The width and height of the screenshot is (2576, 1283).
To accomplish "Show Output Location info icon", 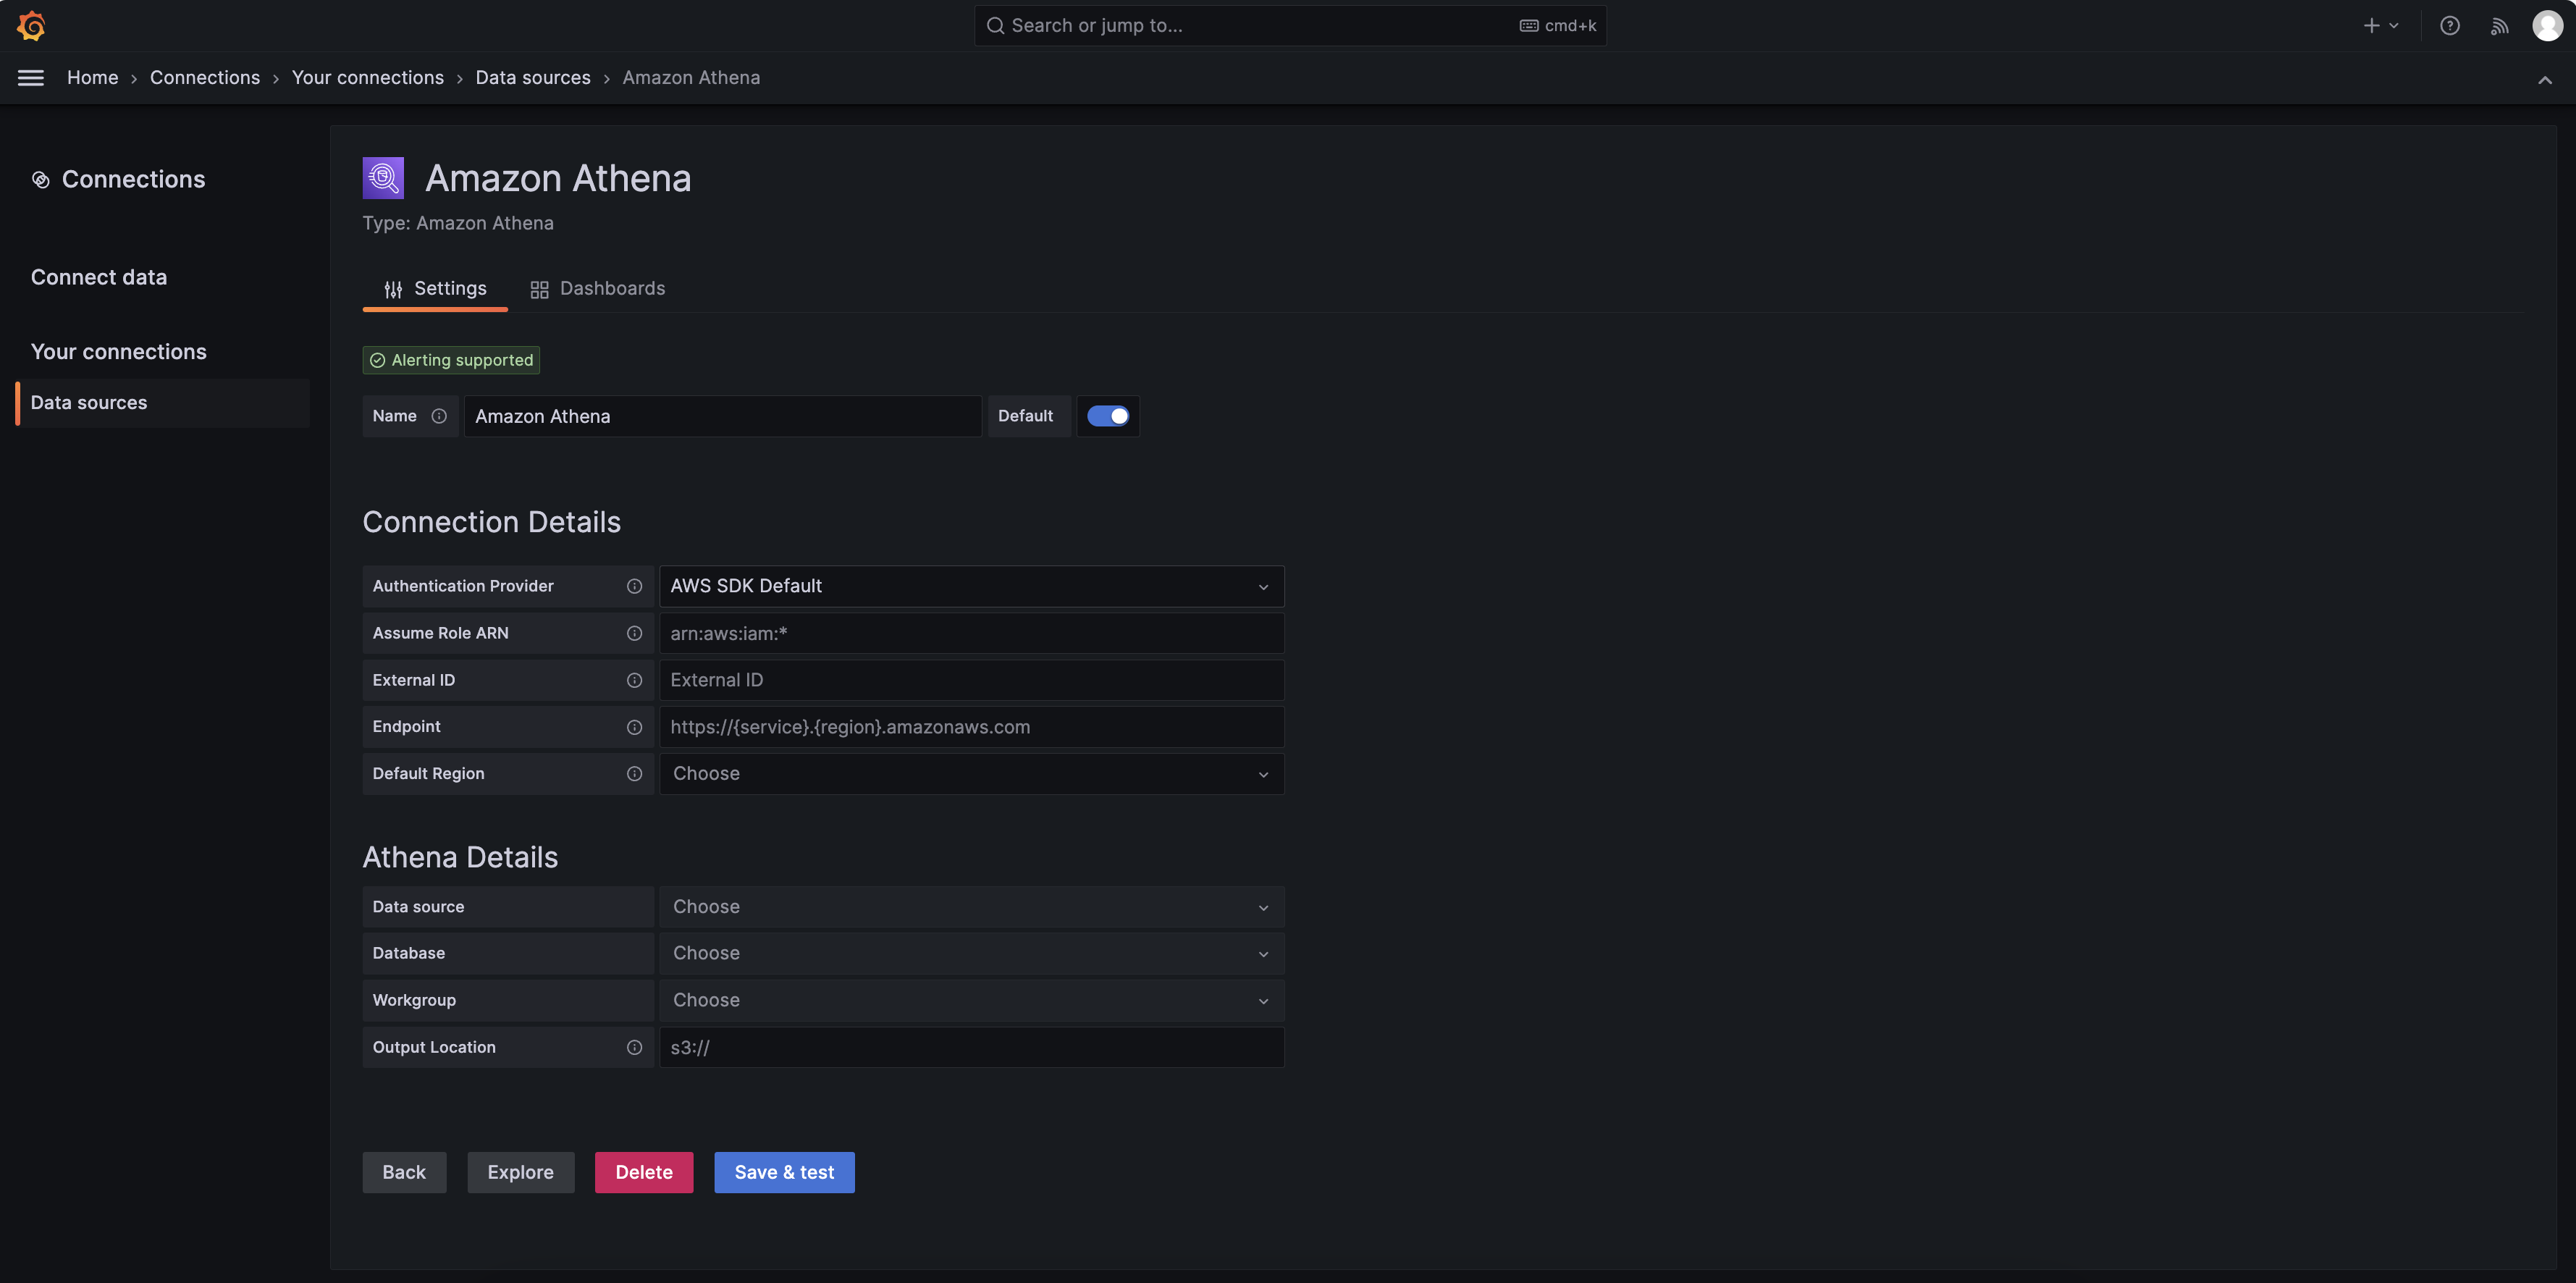I will (x=634, y=1047).
